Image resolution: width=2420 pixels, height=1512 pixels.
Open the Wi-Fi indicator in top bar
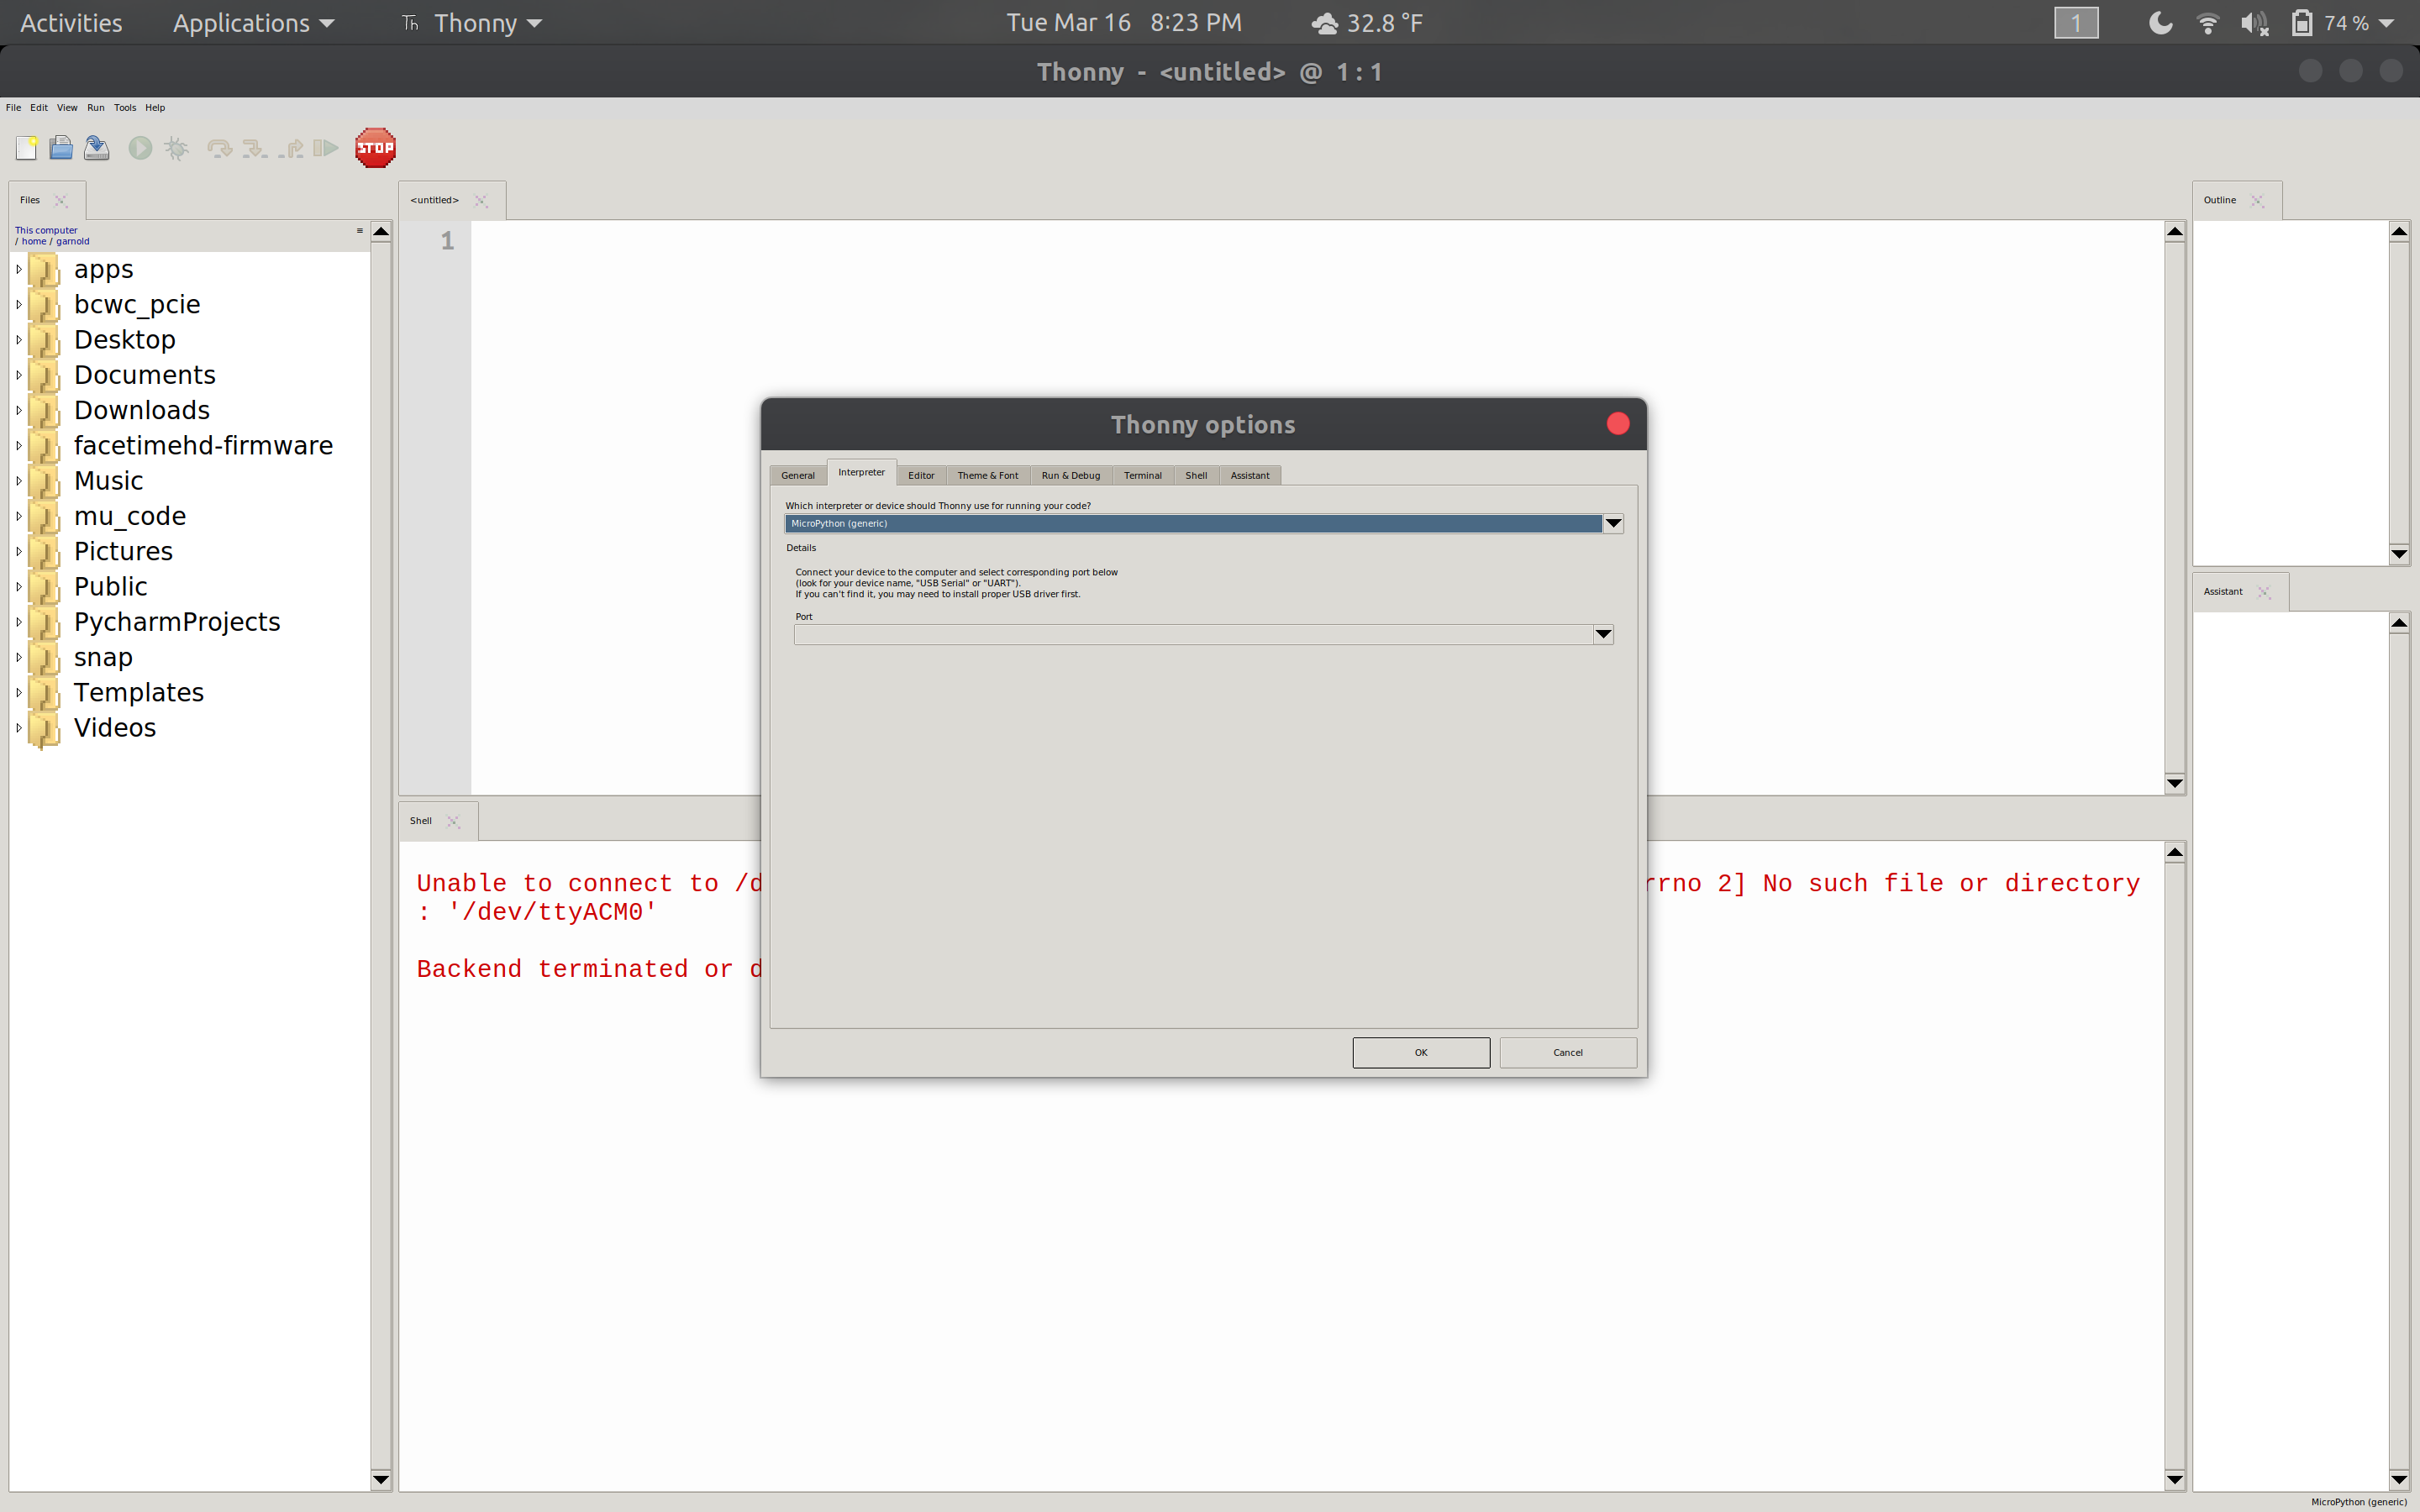point(2207,23)
